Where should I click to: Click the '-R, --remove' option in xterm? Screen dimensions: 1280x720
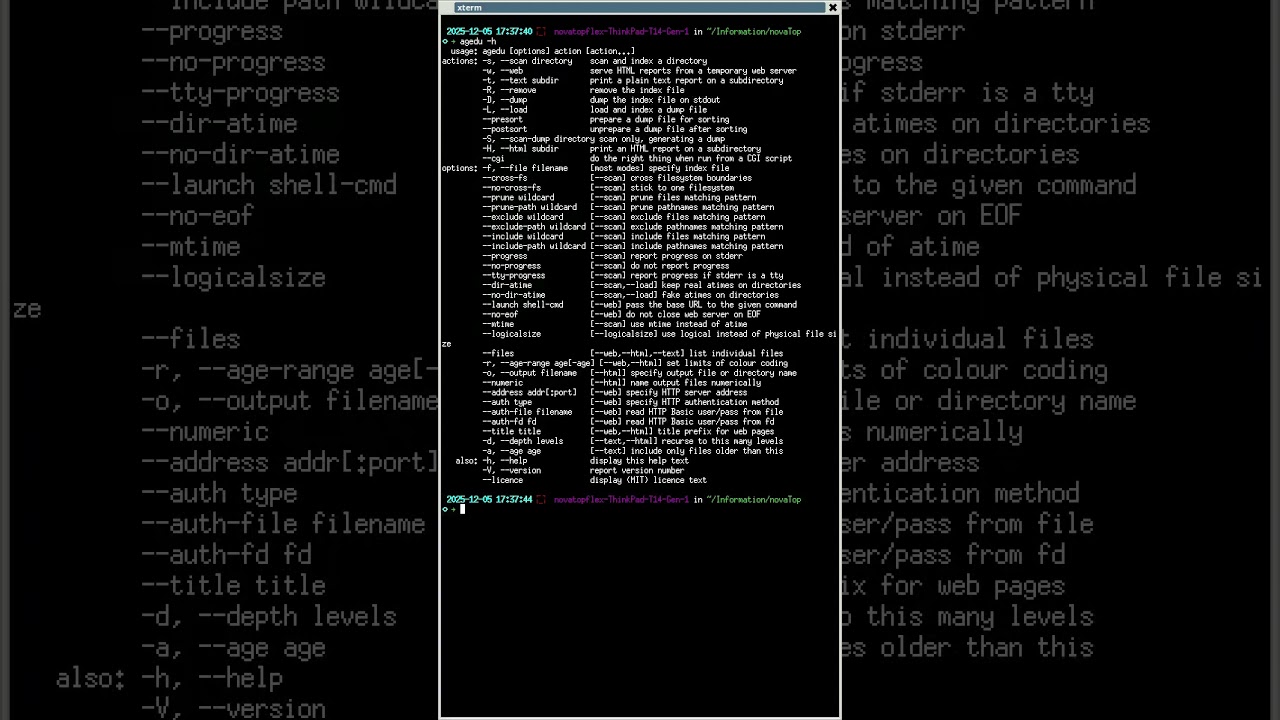click(x=509, y=90)
